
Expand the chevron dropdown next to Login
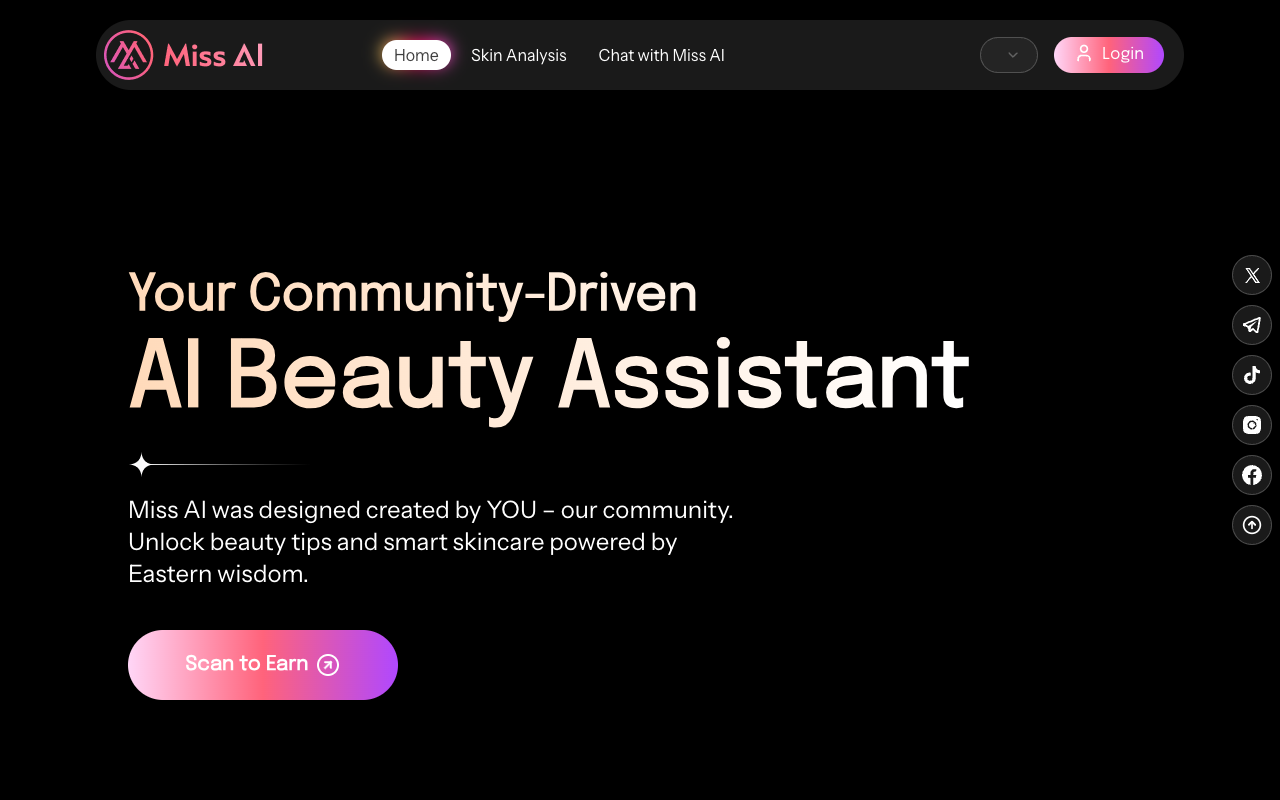1008,55
